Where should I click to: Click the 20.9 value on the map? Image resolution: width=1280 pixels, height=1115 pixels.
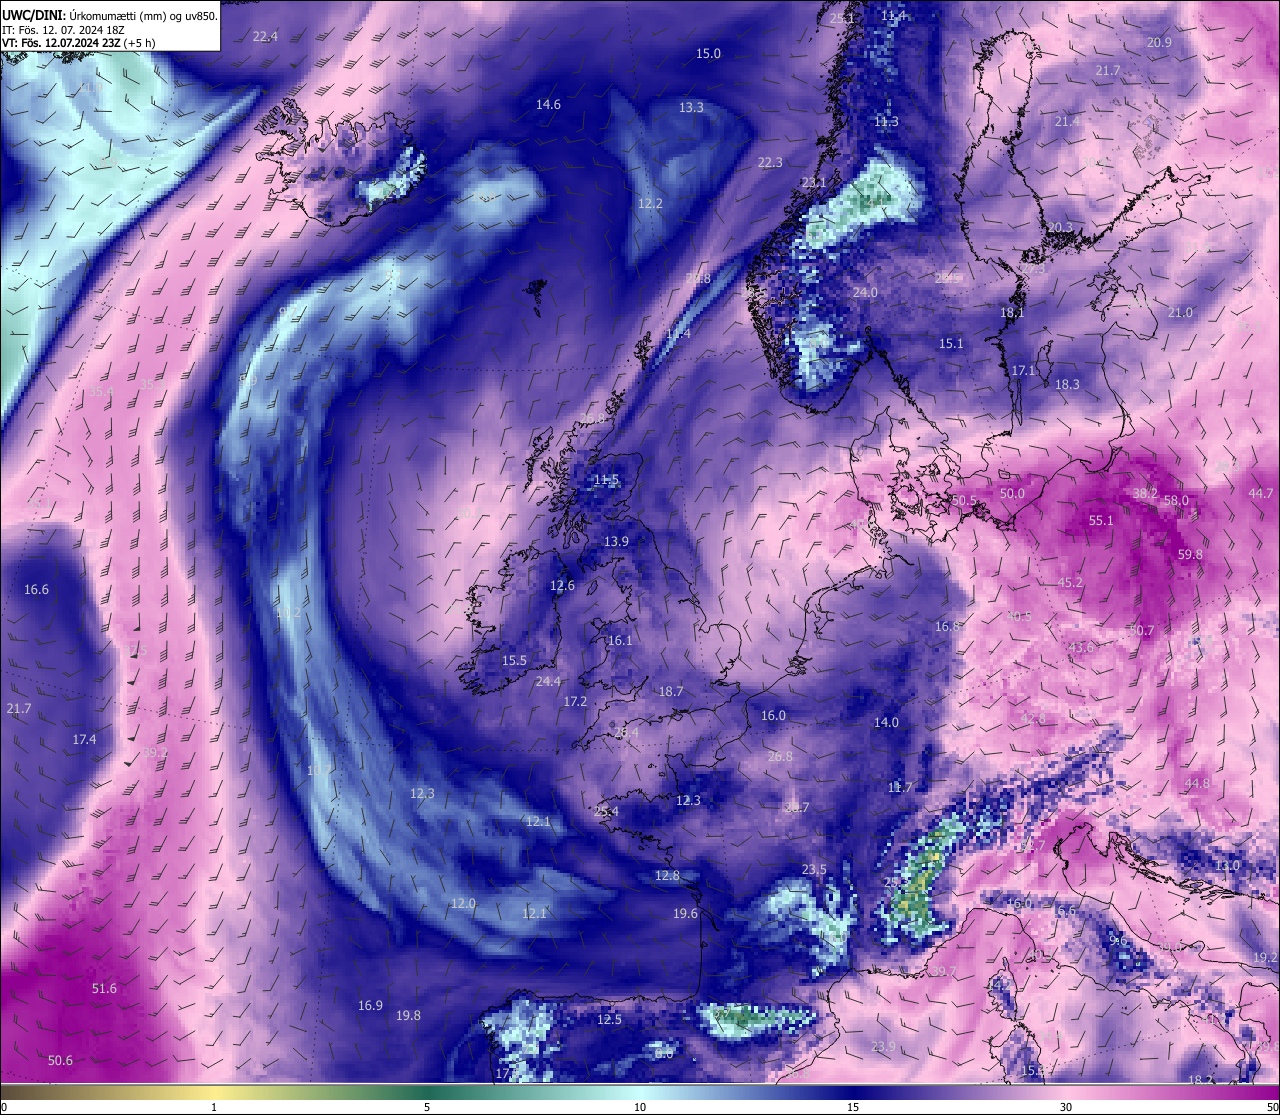pyautogui.click(x=1159, y=43)
